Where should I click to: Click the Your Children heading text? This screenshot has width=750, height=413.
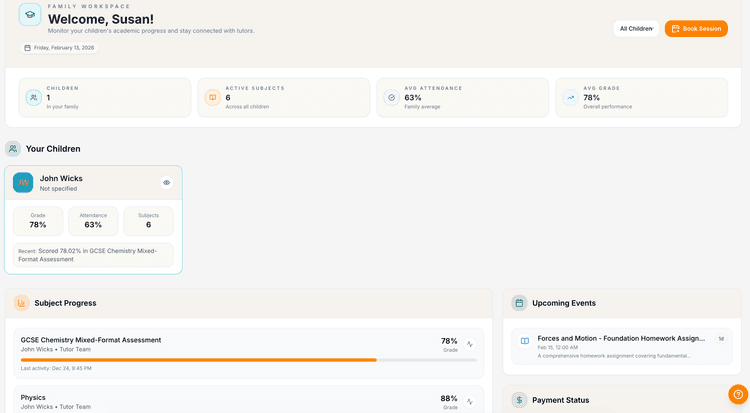tap(53, 149)
